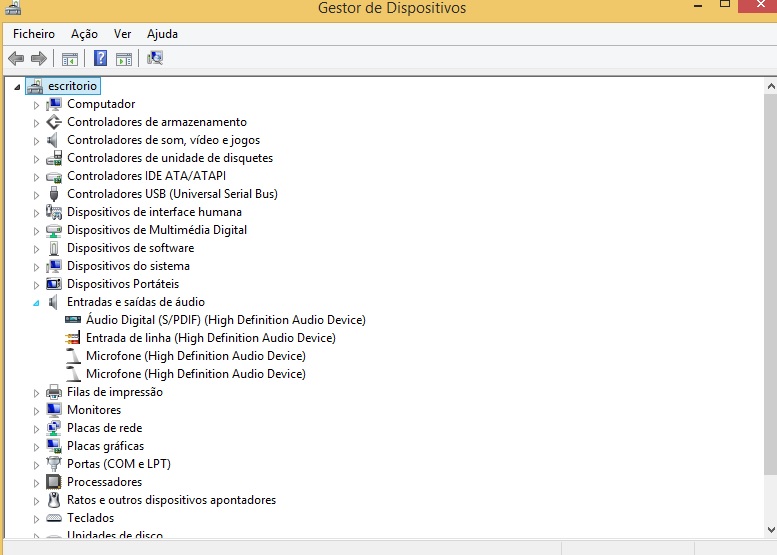
Task: Click the Gestor de Dispositivos title bar icon
Action: 13,7
